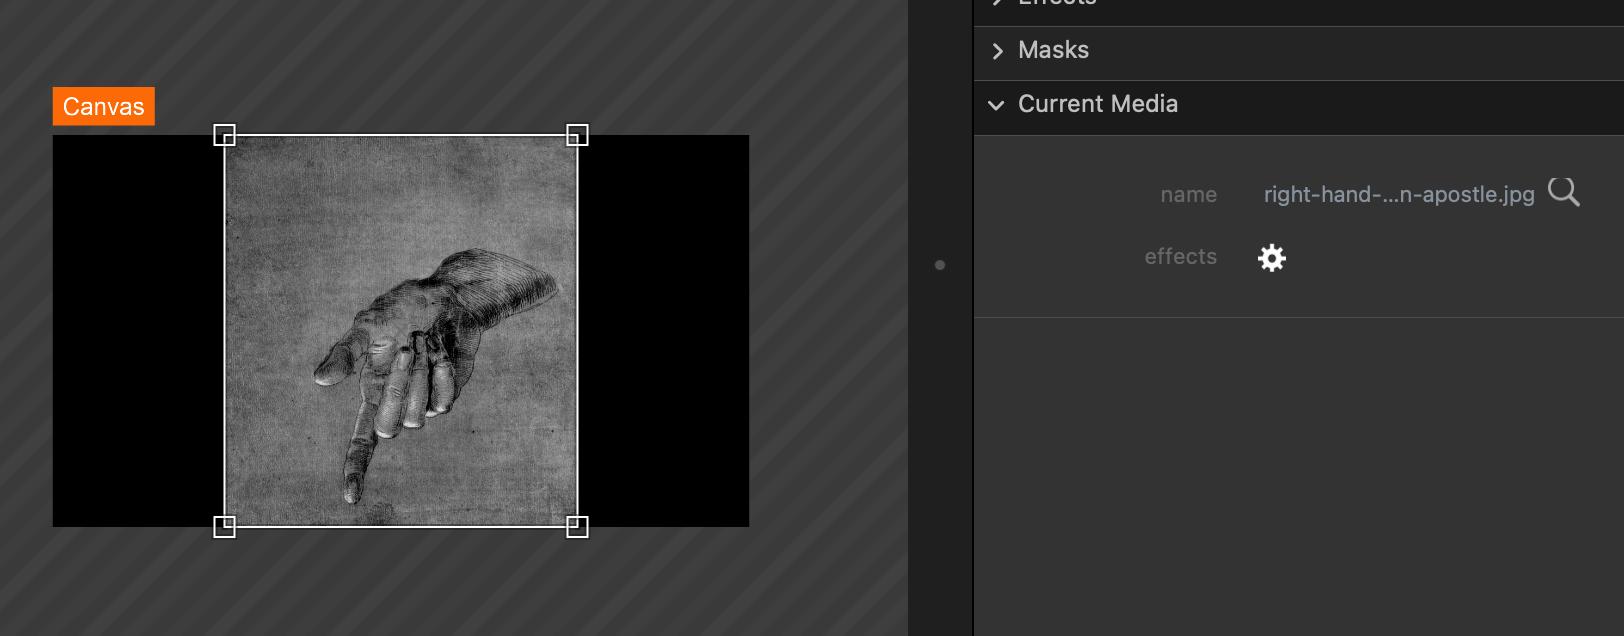1624x636 pixels.
Task: Click the orange Canvas label
Action: tap(103, 107)
